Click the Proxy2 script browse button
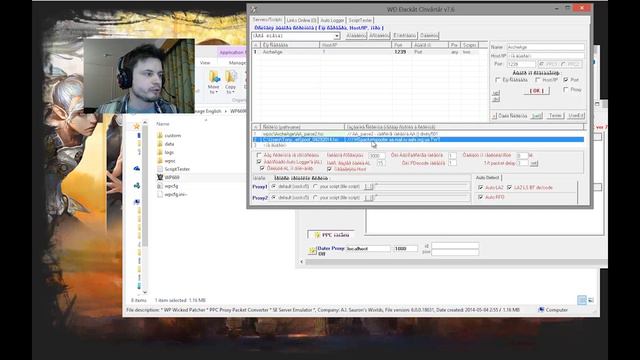This screenshot has height=360, width=640. [369, 198]
